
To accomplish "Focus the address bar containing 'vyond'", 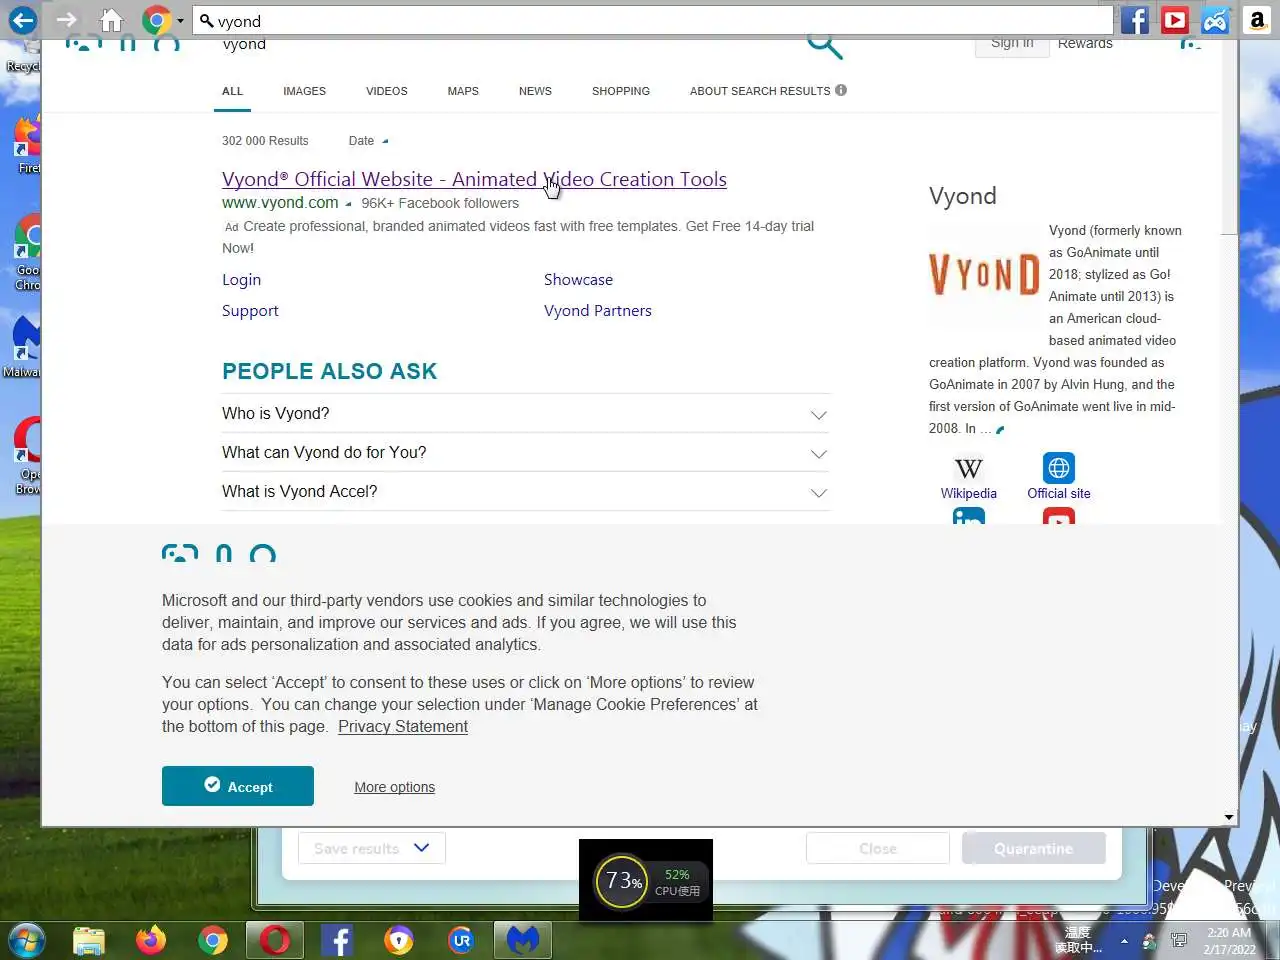I will 653,21.
